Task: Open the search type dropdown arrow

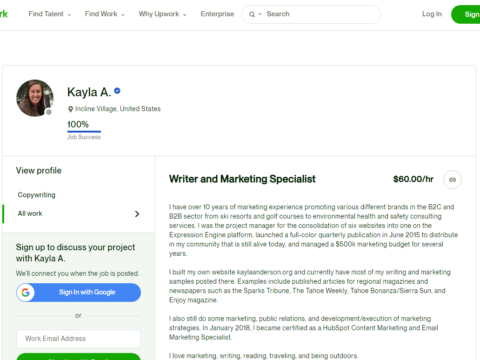Action: pos(260,14)
